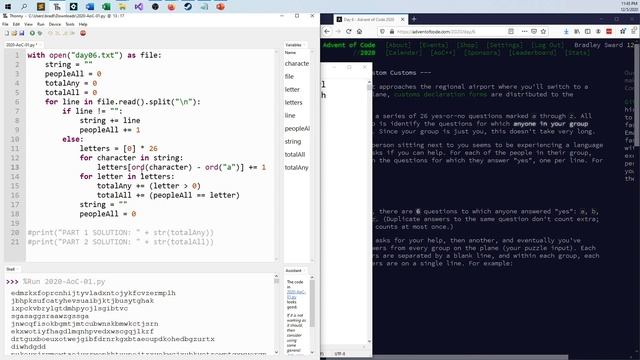Viewport: 640px width, 360px height.
Task: Click the Thonny taskbar icon
Action: click(57, 7)
